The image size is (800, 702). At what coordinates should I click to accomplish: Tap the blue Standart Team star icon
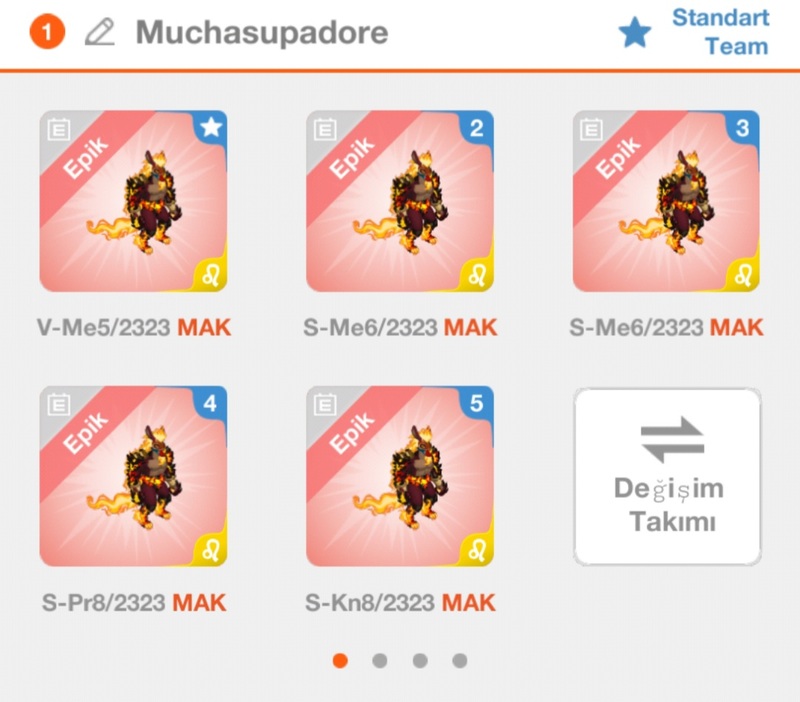point(635,32)
